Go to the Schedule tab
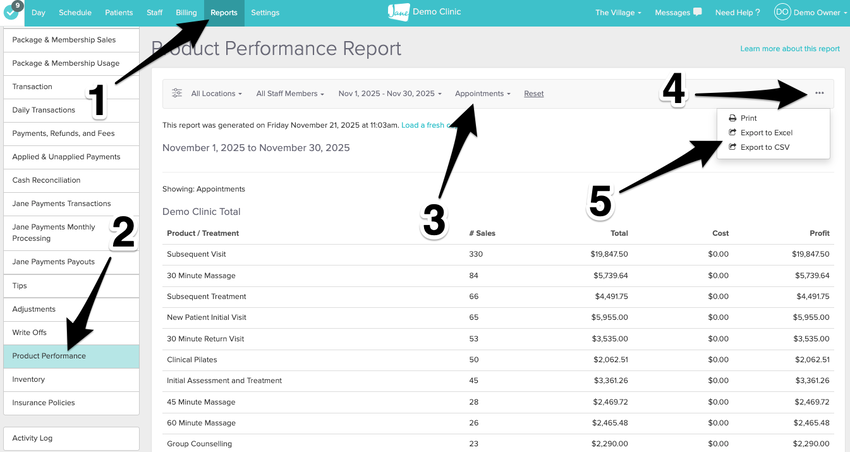This screenshot has height=452, width=850. coord(75,13)
